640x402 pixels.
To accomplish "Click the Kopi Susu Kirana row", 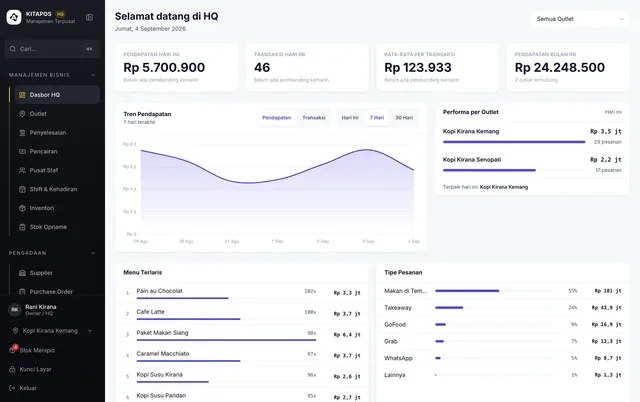I will 242,376.
